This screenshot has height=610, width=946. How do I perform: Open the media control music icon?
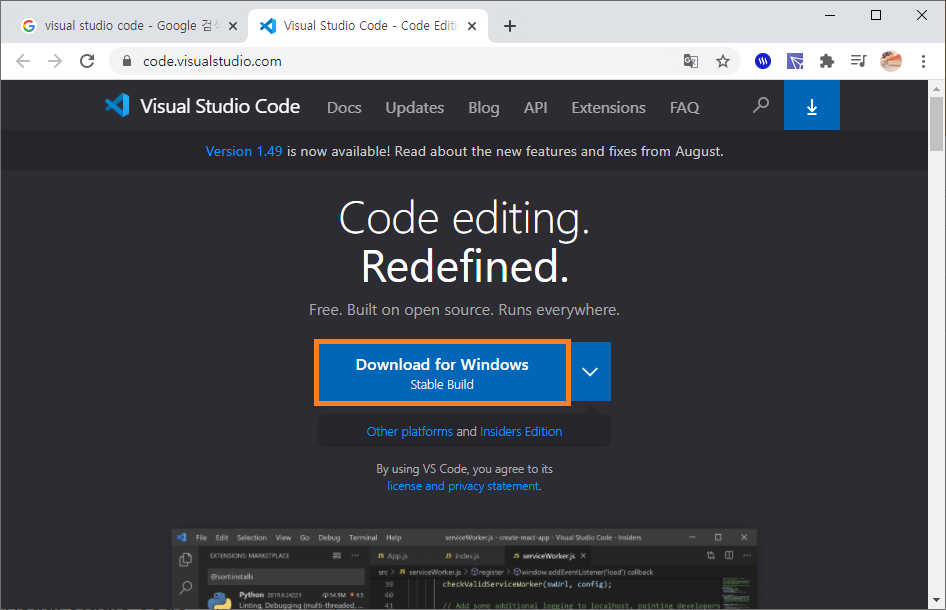click(859, 61)
